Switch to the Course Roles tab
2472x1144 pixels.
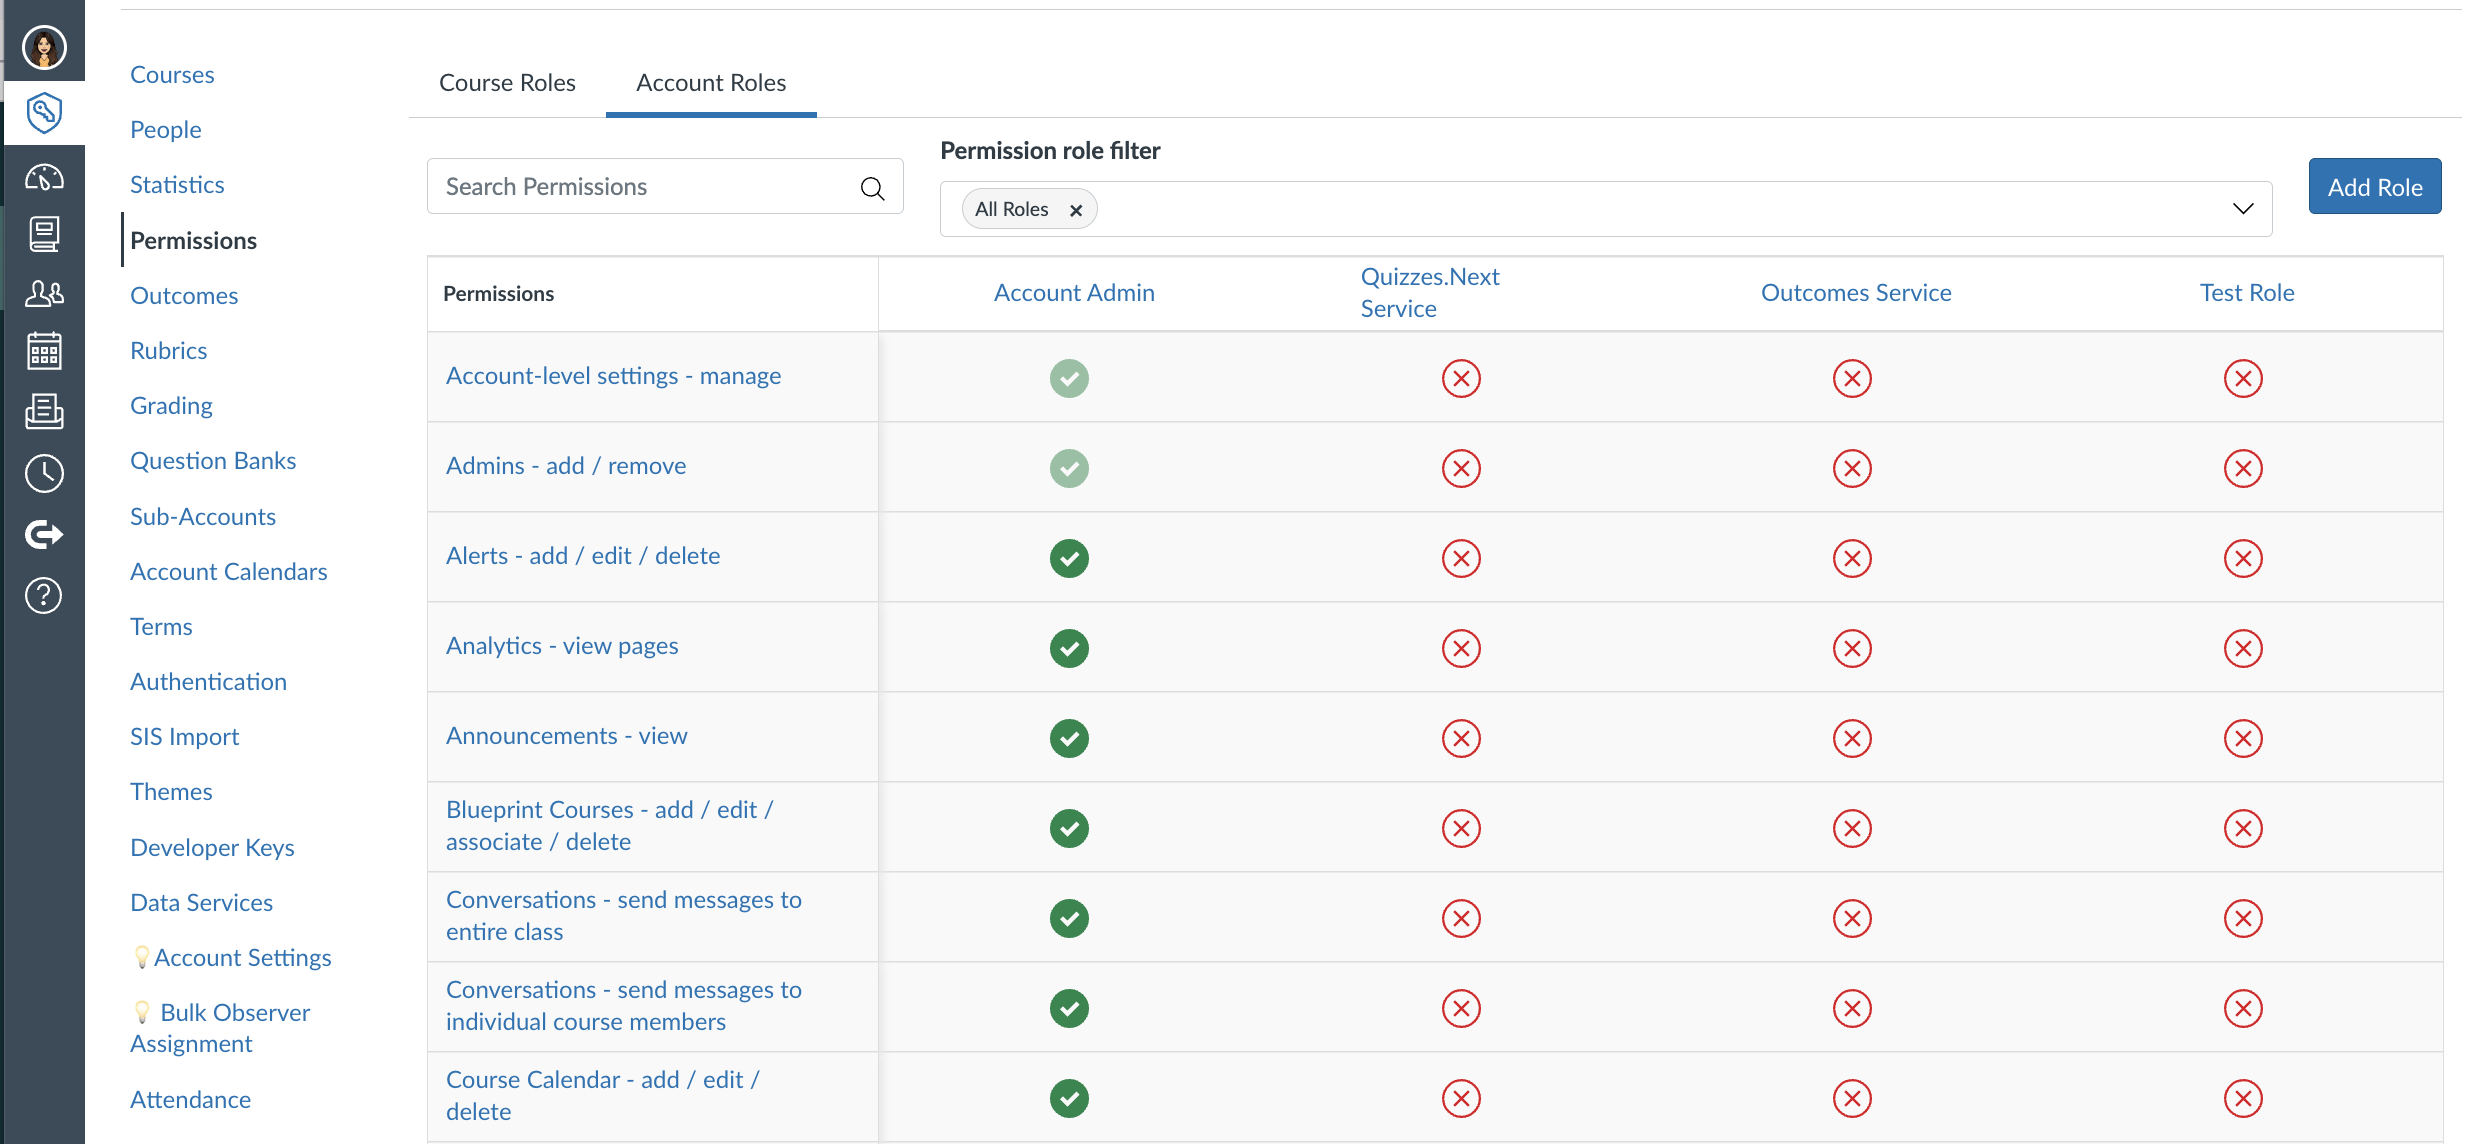point(507,83)
